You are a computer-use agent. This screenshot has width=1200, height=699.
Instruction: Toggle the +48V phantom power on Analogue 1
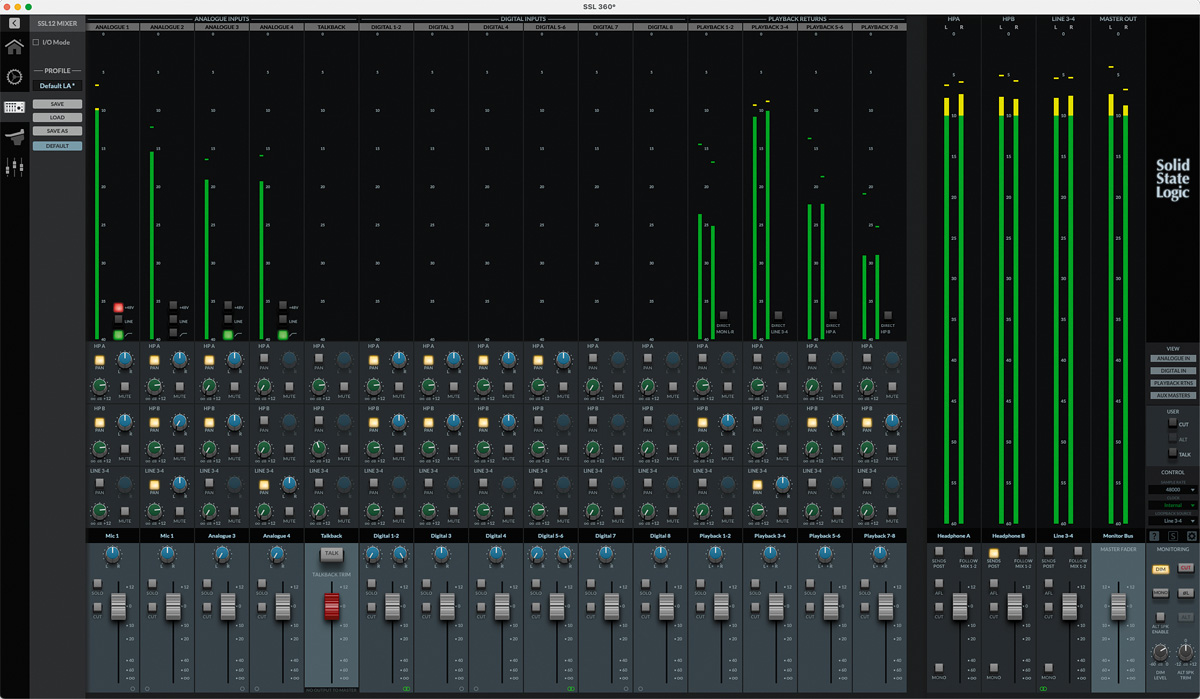pos(118,307)
